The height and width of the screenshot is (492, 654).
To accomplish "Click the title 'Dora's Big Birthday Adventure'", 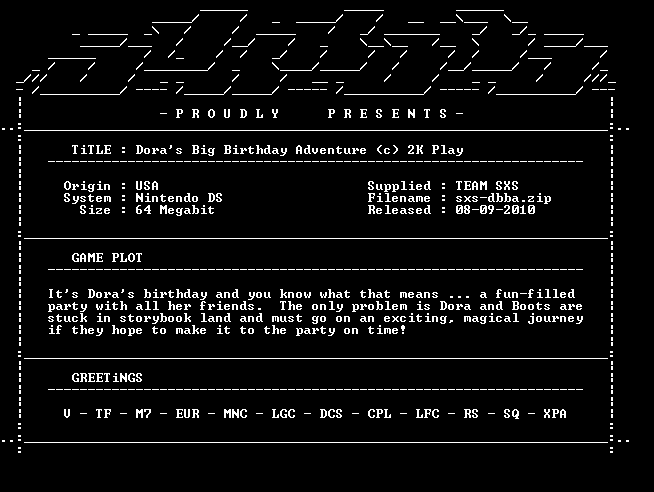I will click(x=251, y=150).
